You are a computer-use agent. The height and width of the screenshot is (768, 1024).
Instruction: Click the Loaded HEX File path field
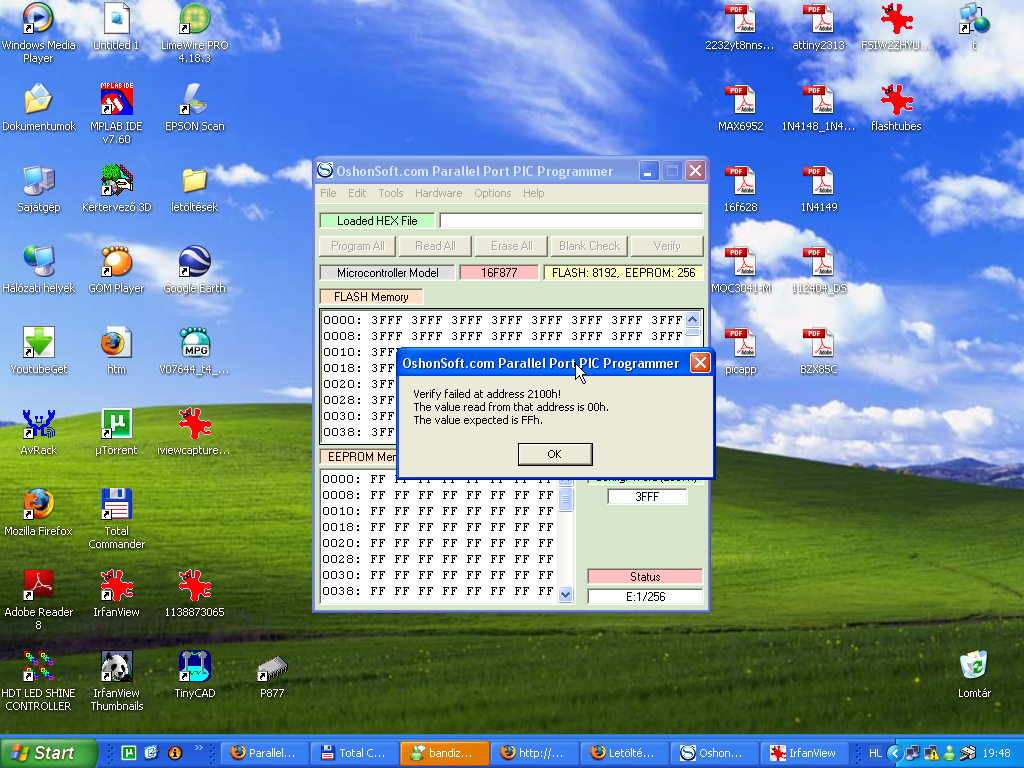tap(571, 221)
